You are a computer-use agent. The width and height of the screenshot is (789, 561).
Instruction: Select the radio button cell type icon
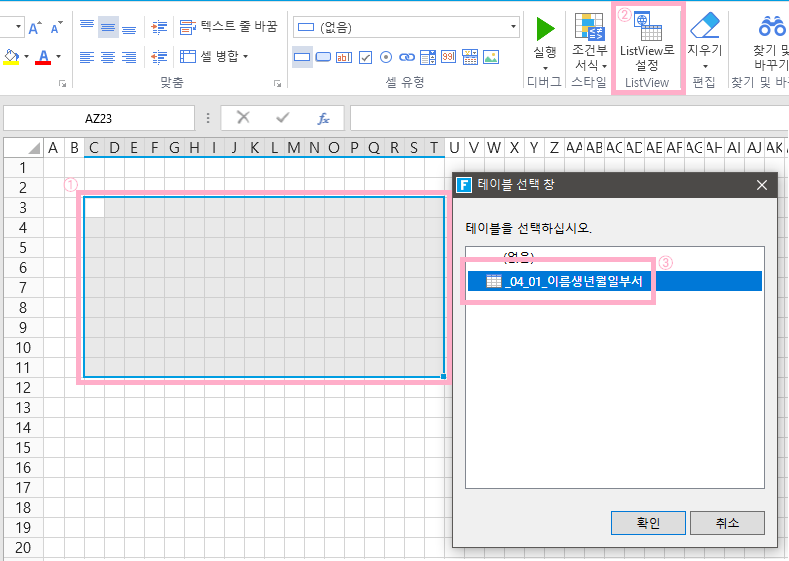coord(386,57)
